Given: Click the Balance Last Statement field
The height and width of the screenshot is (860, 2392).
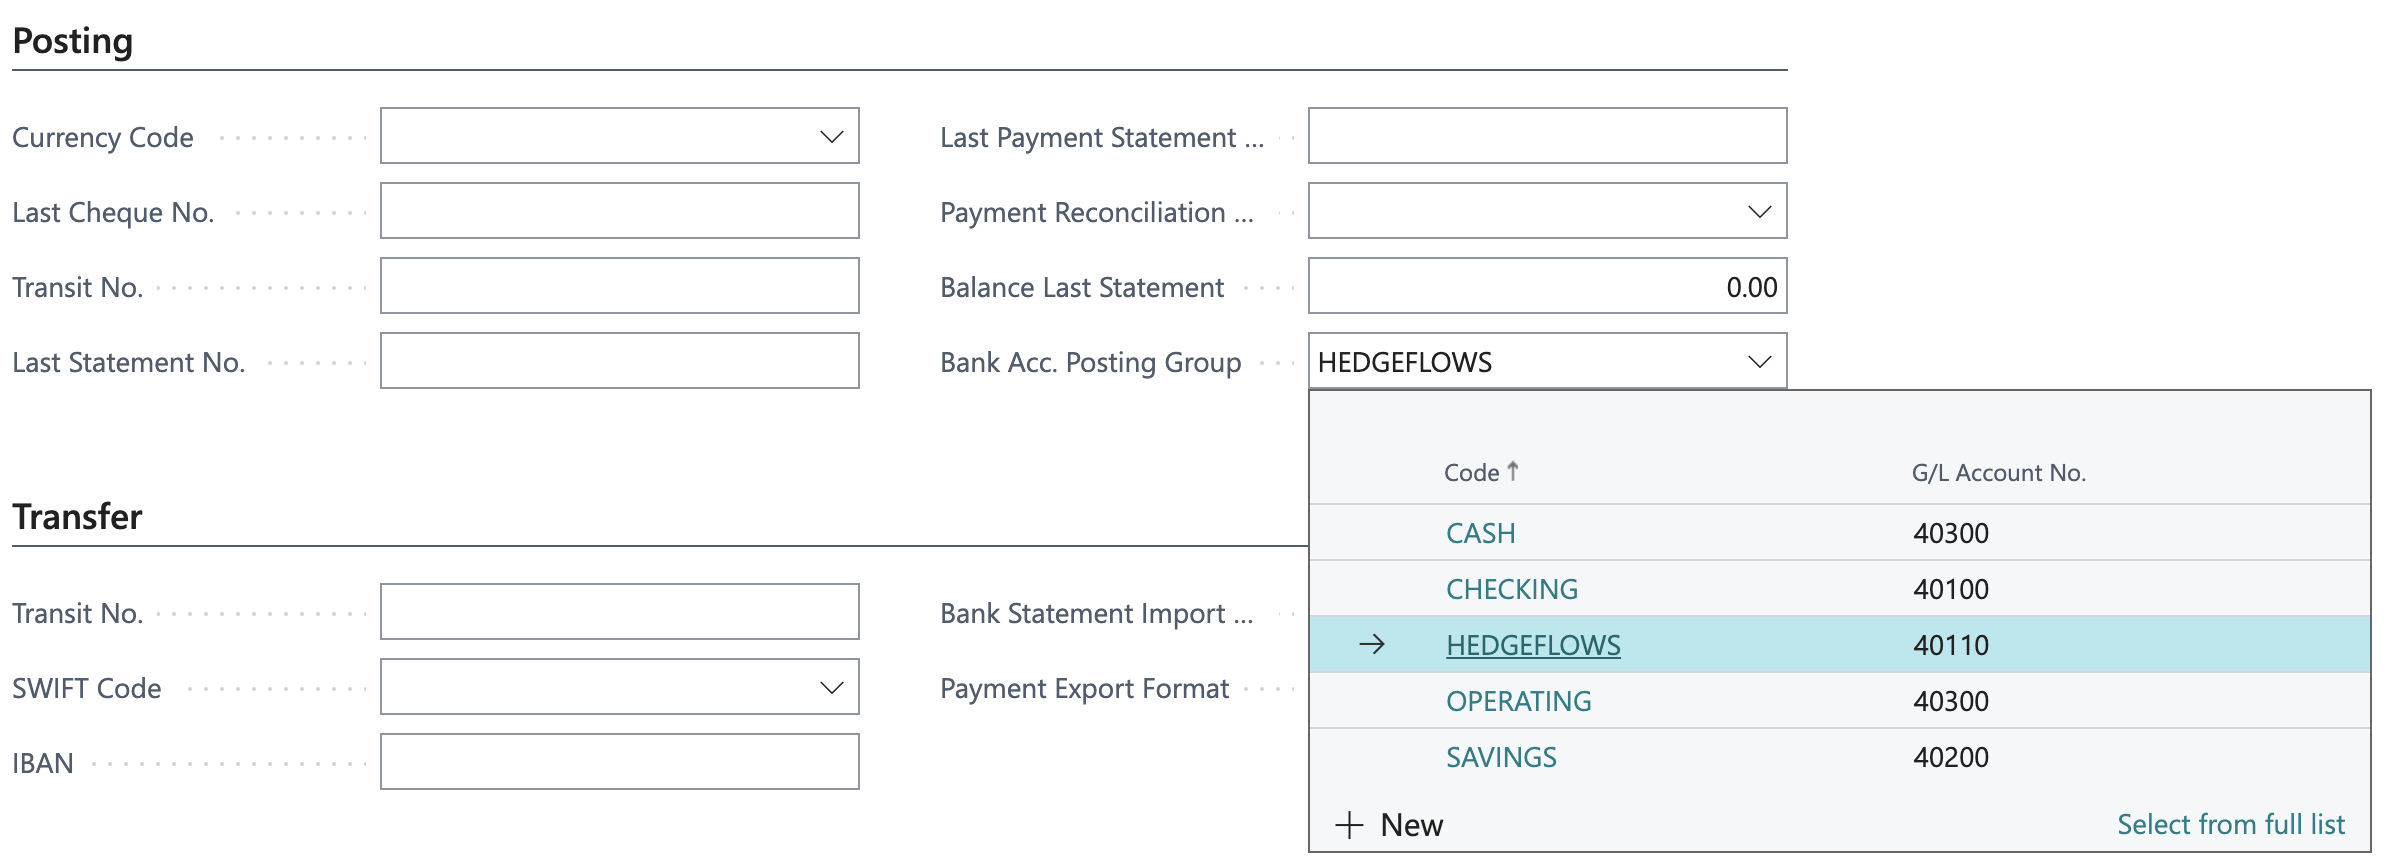Looking at the screenshot, I should [1546, 286].
